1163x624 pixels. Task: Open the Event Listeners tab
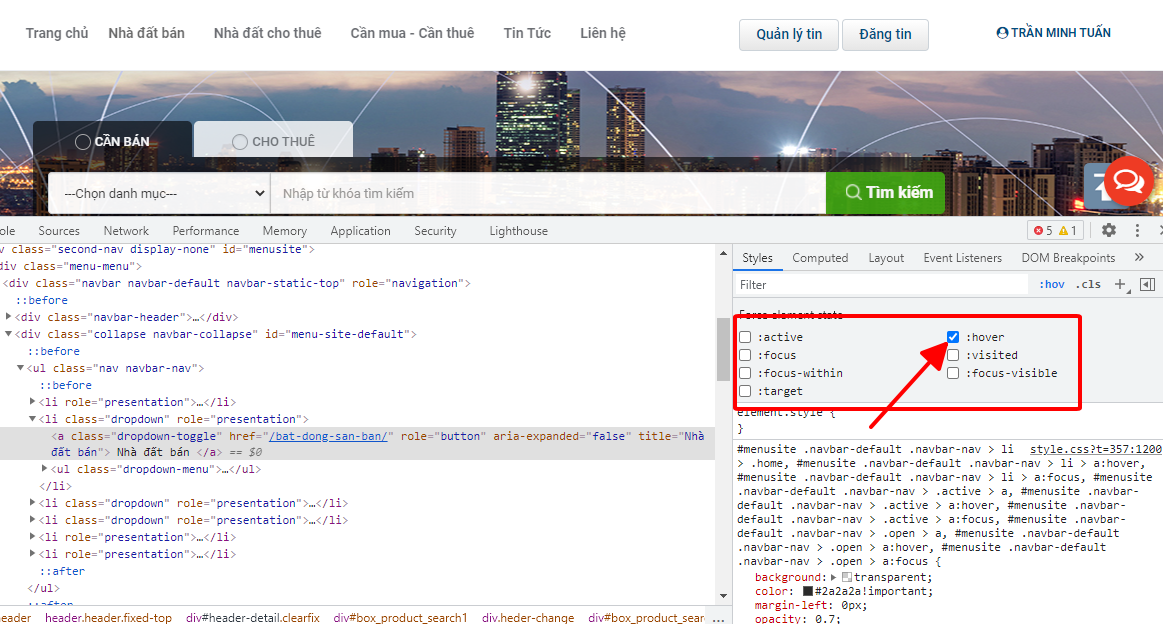coord(963,257)
